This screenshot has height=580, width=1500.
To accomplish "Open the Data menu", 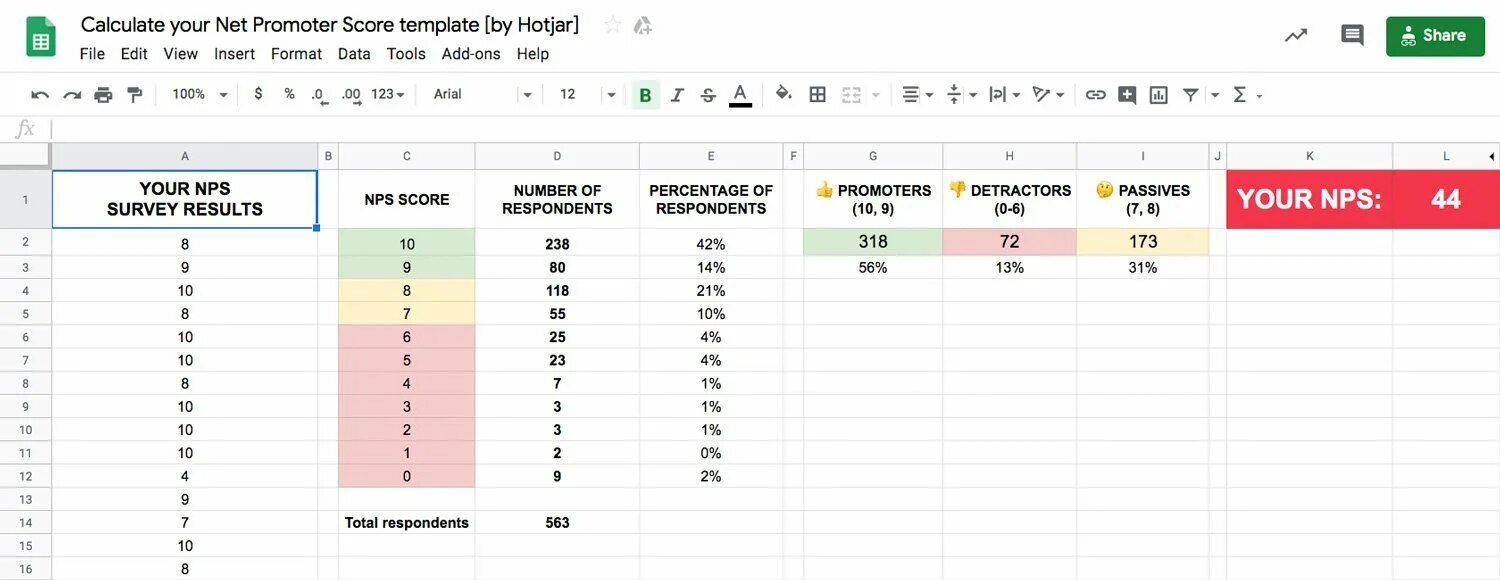I will 354,54.
